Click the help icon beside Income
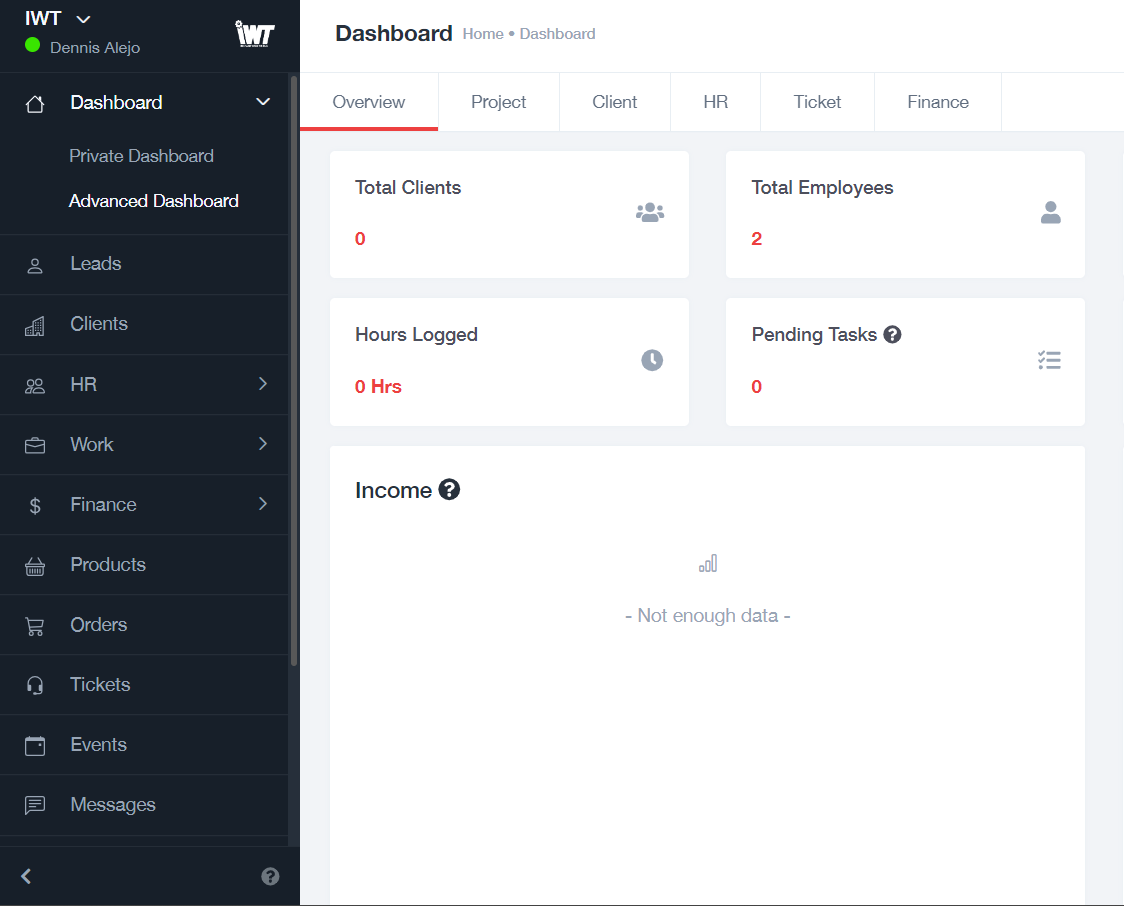The width and height of the screenshot is (1124, 906). coord(450,490)
